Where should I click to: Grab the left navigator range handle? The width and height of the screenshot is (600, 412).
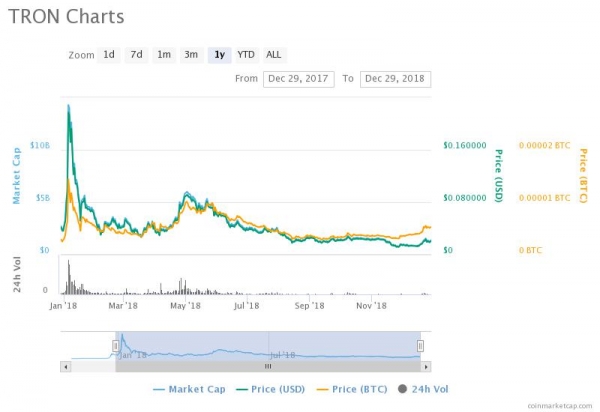[116, 346]
